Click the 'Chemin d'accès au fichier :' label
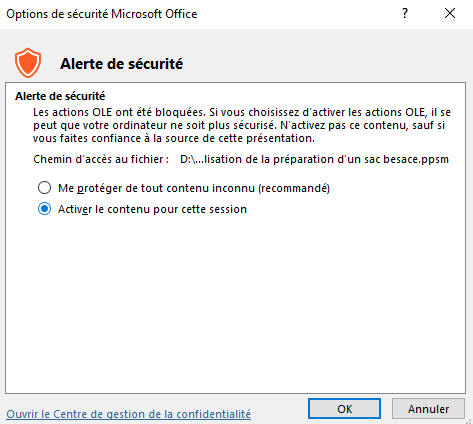This screenshot has height=424, width=473. point(101,159)
